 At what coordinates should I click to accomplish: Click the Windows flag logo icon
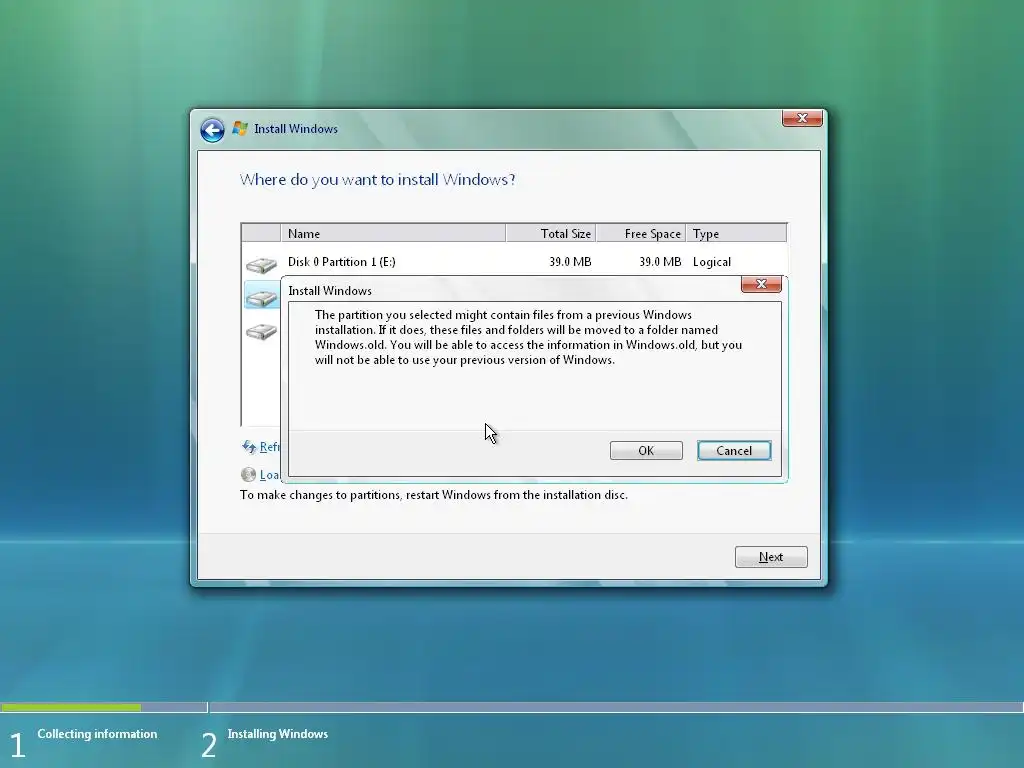click(x=240, y=129)
